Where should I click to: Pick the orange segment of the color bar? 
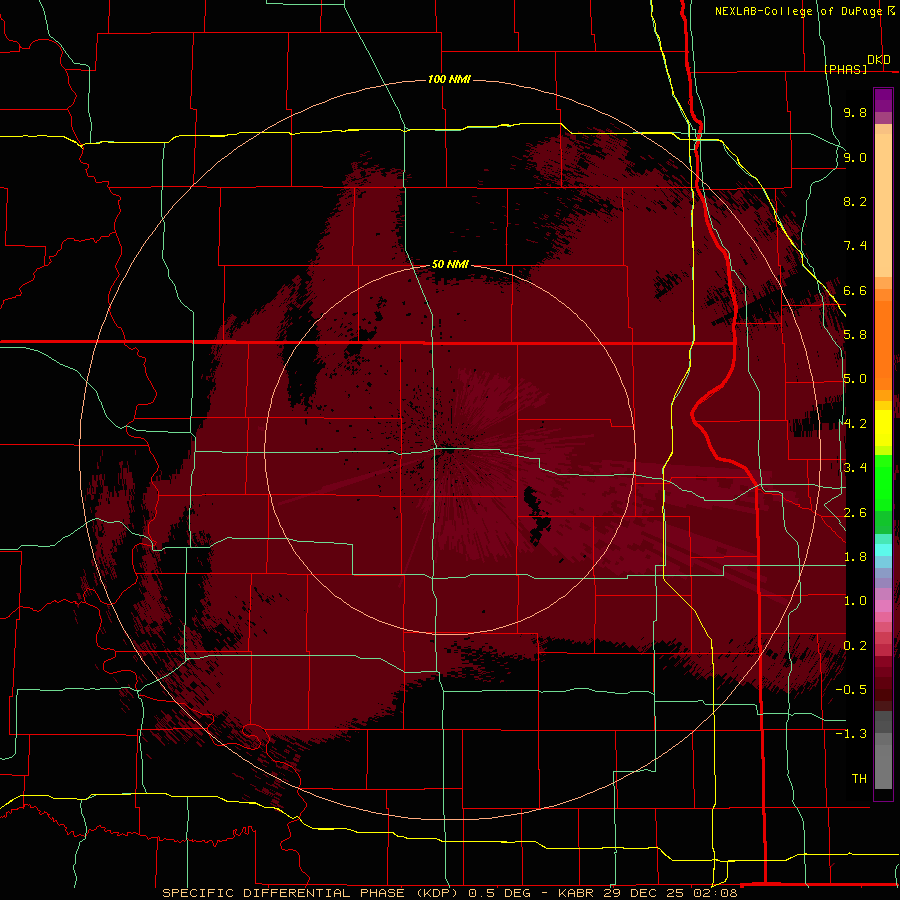[883, 345]
